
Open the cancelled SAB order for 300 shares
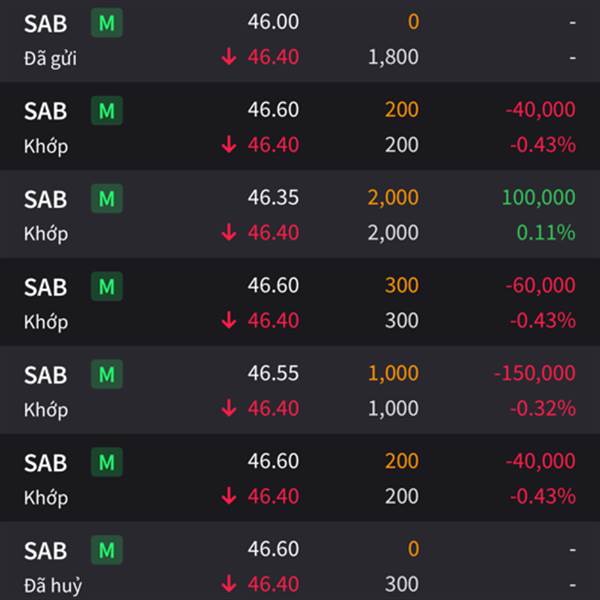(300, 561)
